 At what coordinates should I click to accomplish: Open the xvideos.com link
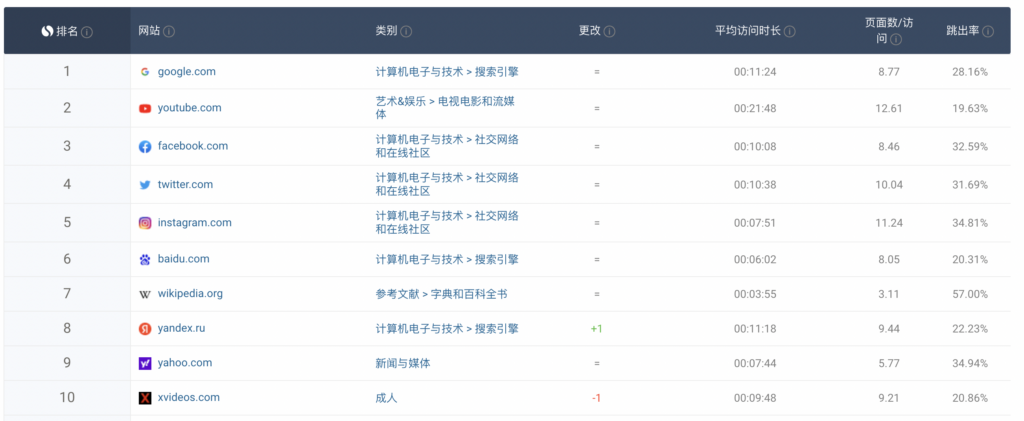(x=189, y=398)
